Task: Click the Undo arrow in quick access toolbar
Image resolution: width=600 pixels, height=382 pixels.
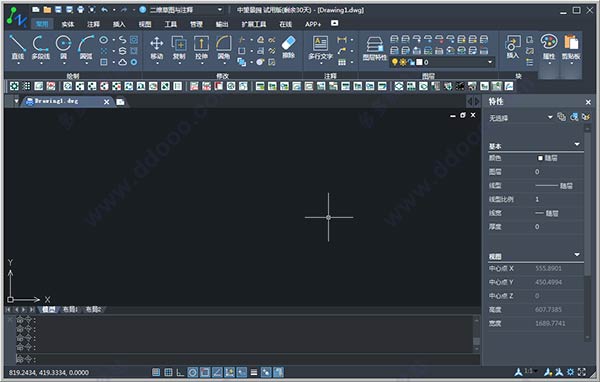Action: pos(104,10)
